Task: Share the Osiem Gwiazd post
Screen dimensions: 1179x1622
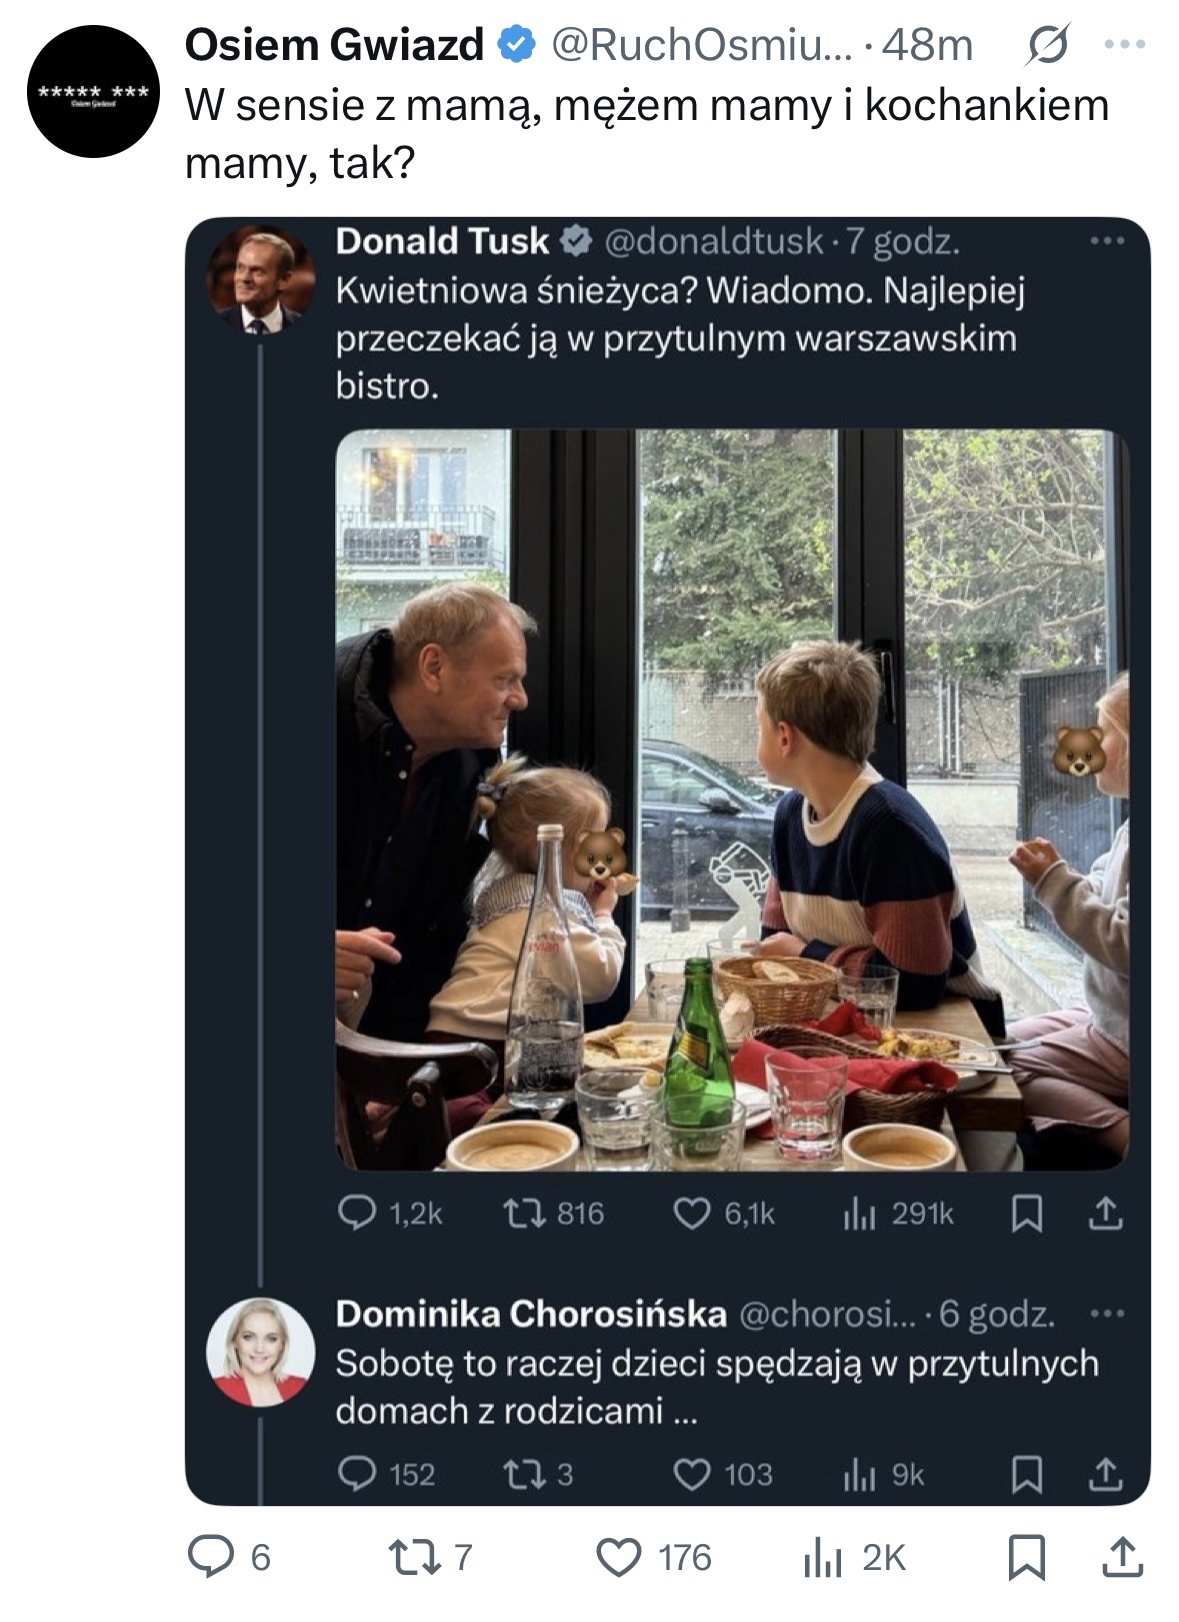Action: pos(1121,1557)
